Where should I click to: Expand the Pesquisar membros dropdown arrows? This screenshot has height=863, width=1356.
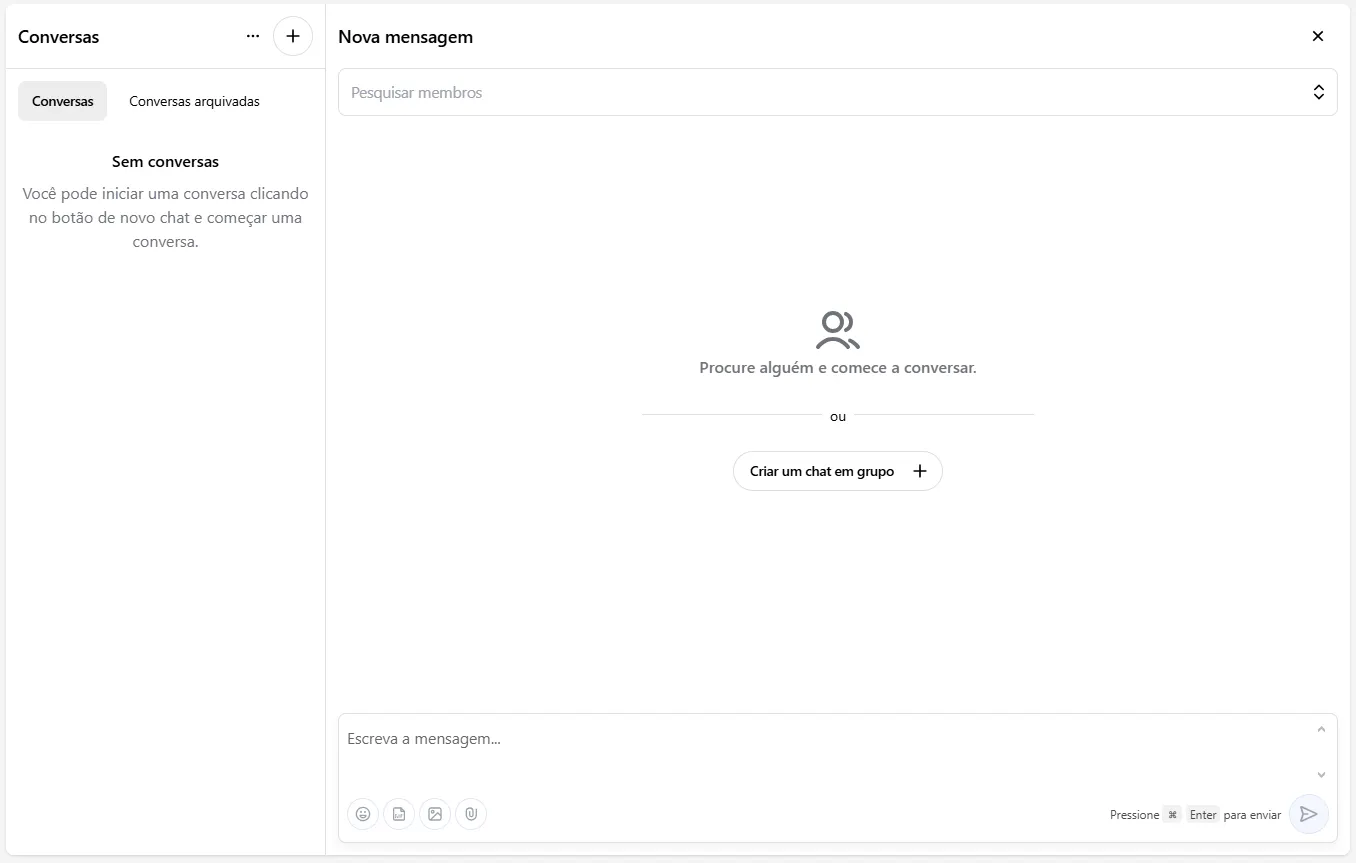tap(1318, 92)
